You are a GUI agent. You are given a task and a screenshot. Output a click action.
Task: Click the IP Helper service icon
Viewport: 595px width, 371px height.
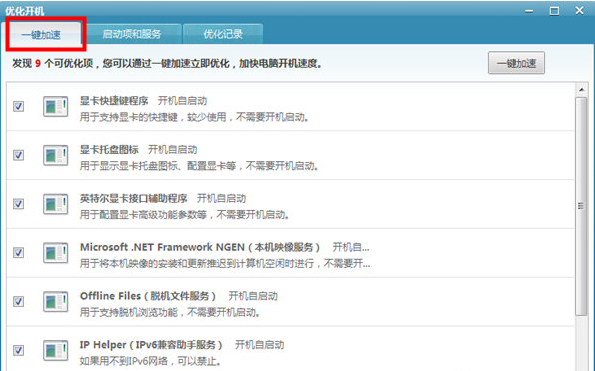pos(55,350)
